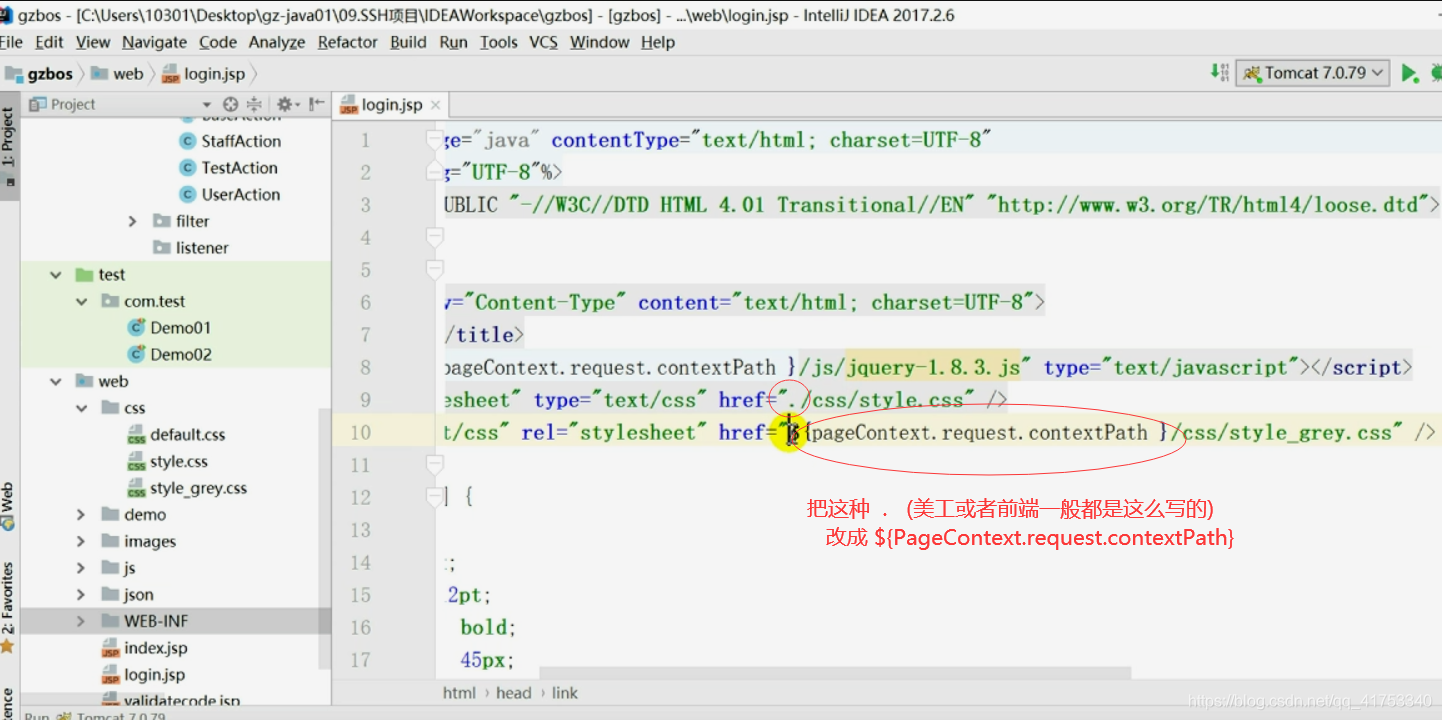Collapse all nodes in Project panel

254,104
